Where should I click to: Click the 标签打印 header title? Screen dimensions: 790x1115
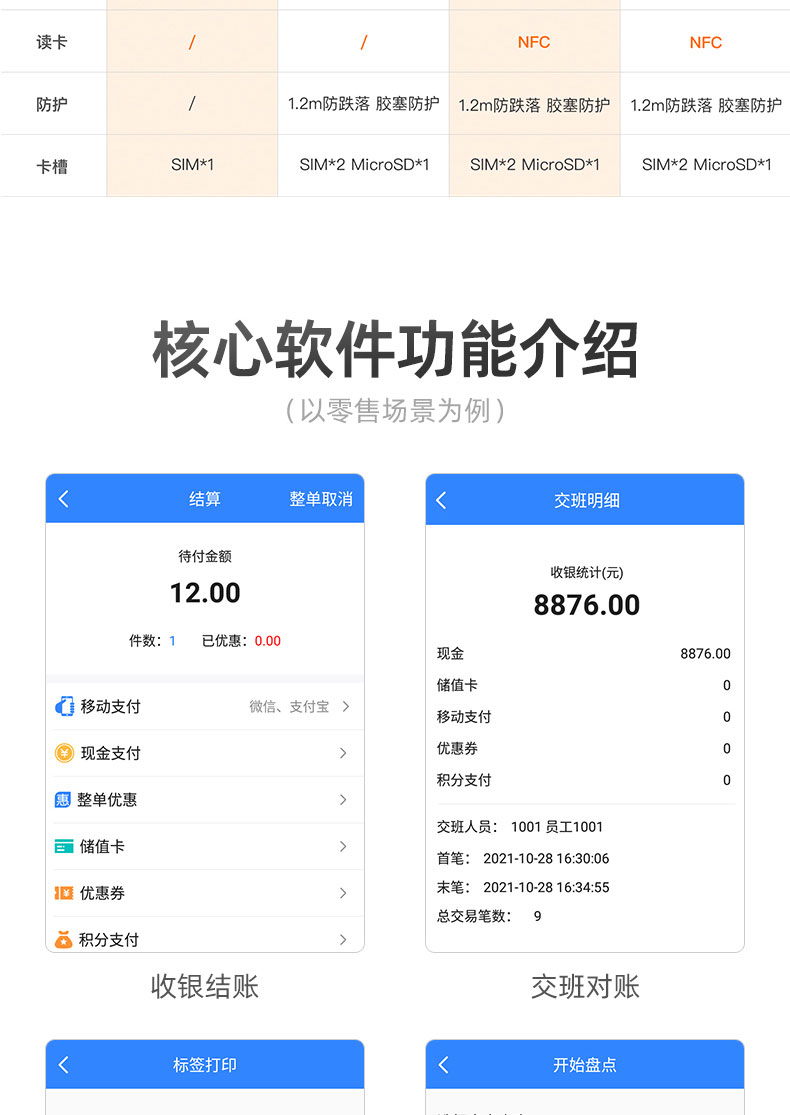[205, 1065]
